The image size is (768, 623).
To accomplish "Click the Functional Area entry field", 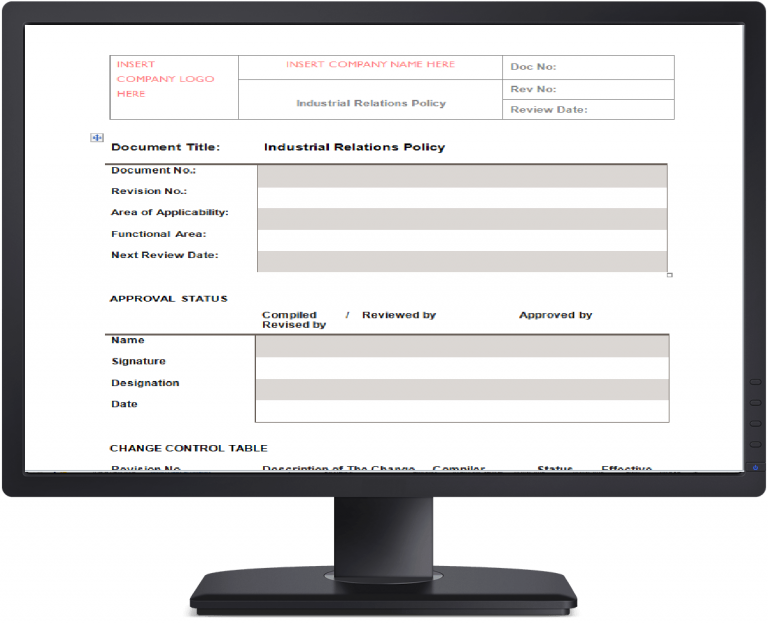I will point(461,240).
